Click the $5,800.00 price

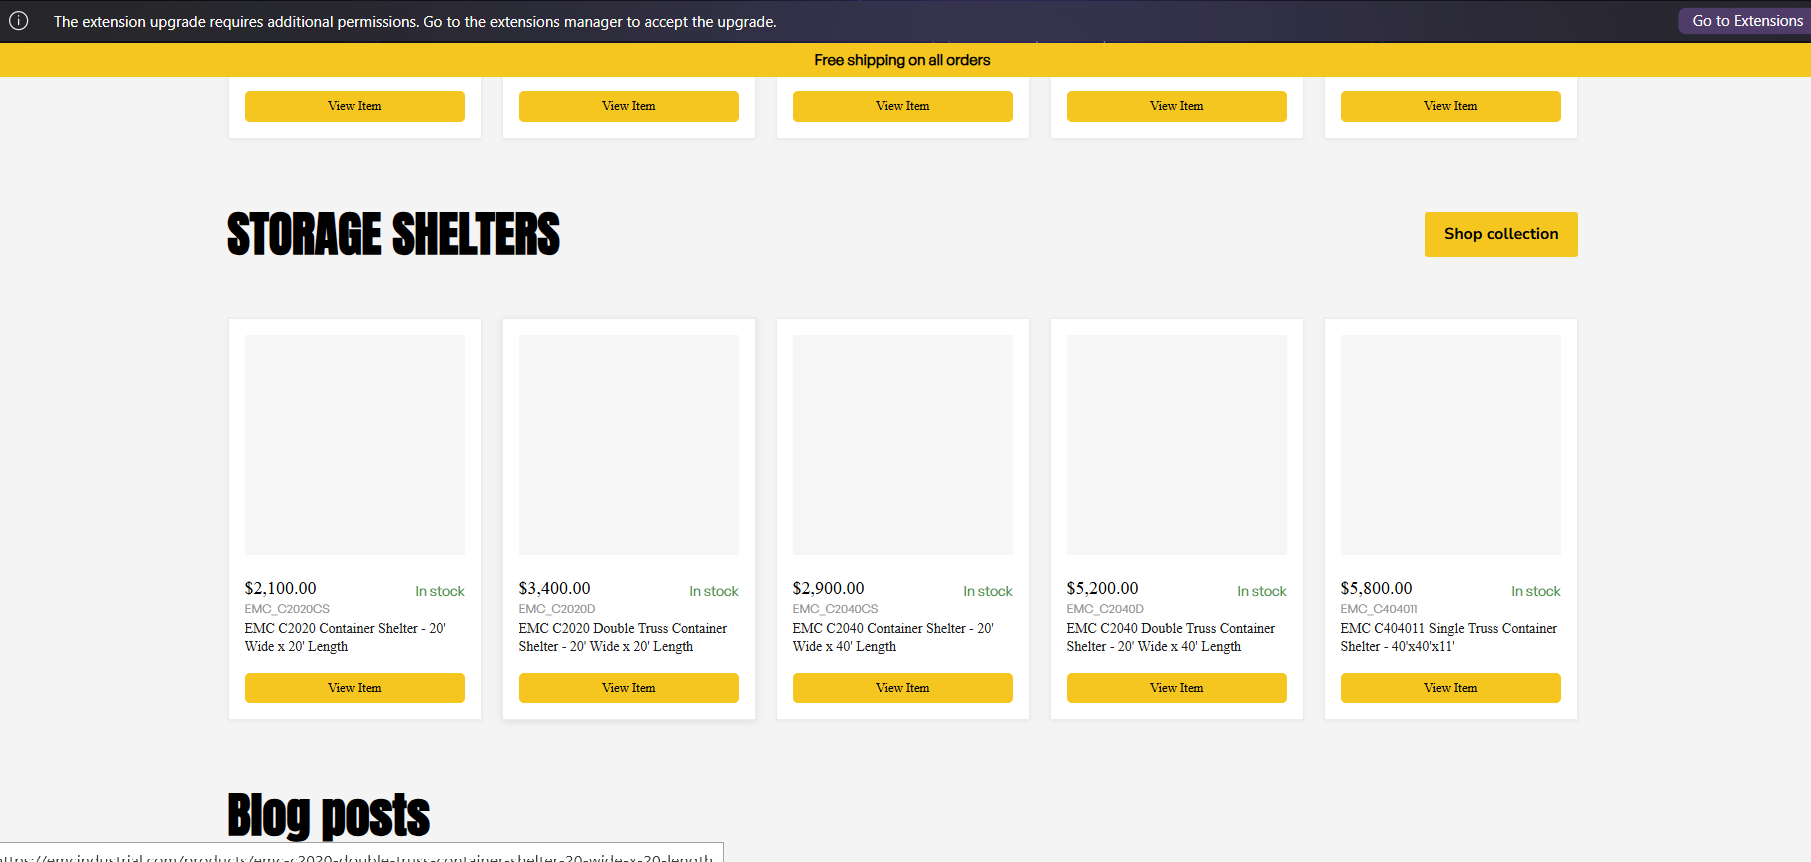click(1377, 589)
